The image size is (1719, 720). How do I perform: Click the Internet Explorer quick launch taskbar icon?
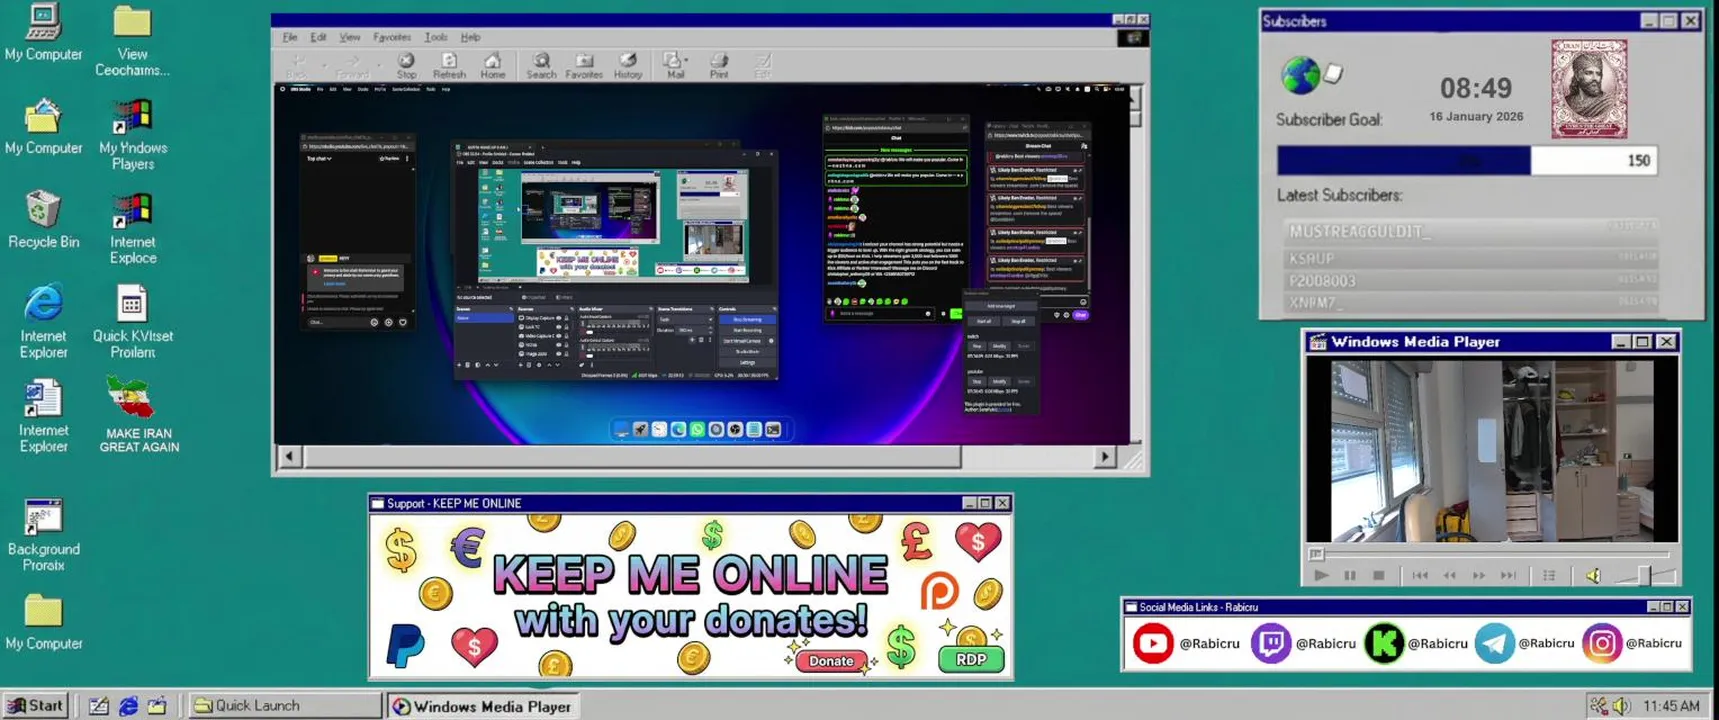tap(128, 706)
